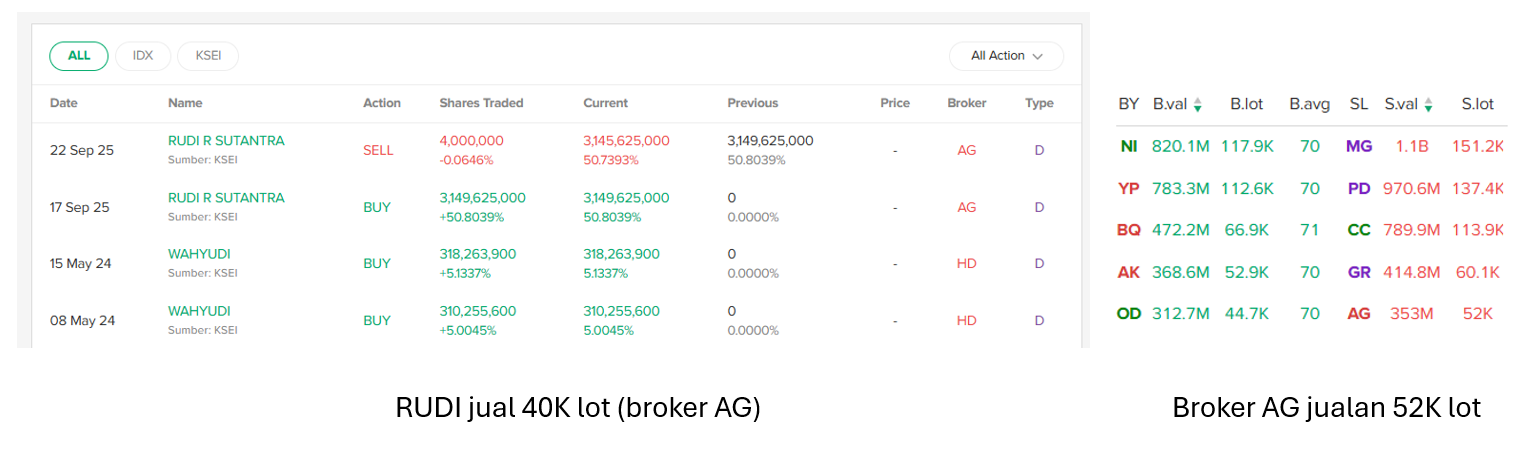Click the sort arrows beside S.val

[1428, 104]
